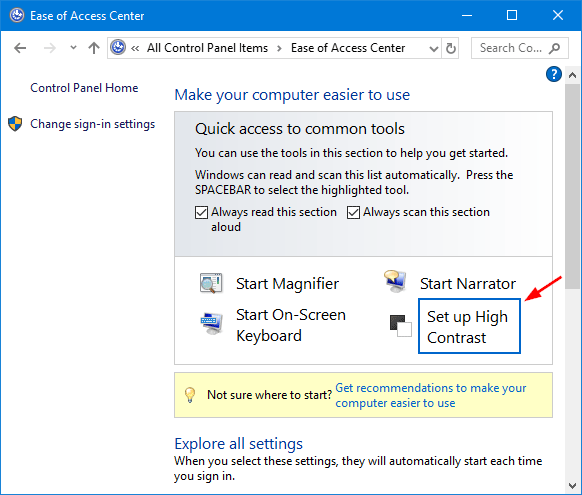Click the High Contrast icon

[400, 326]
